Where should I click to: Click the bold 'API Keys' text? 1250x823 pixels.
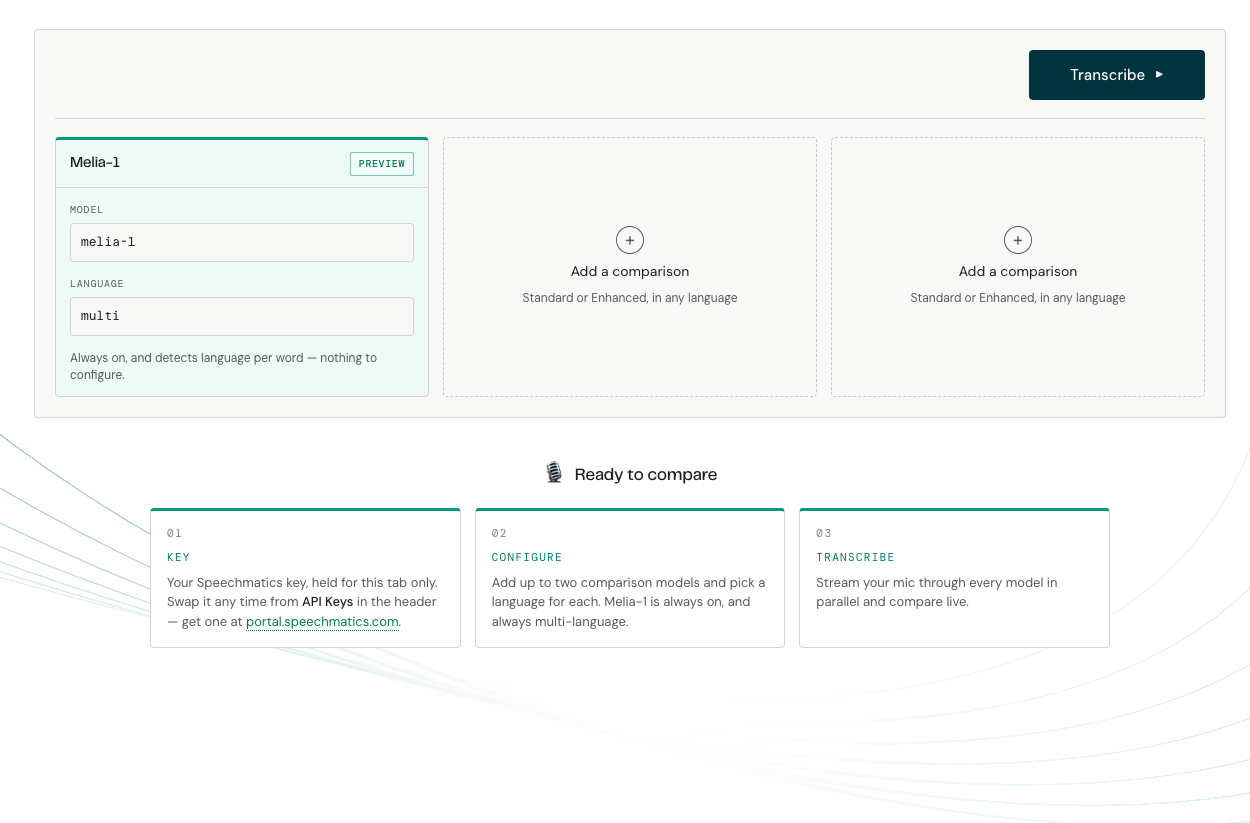327,602
